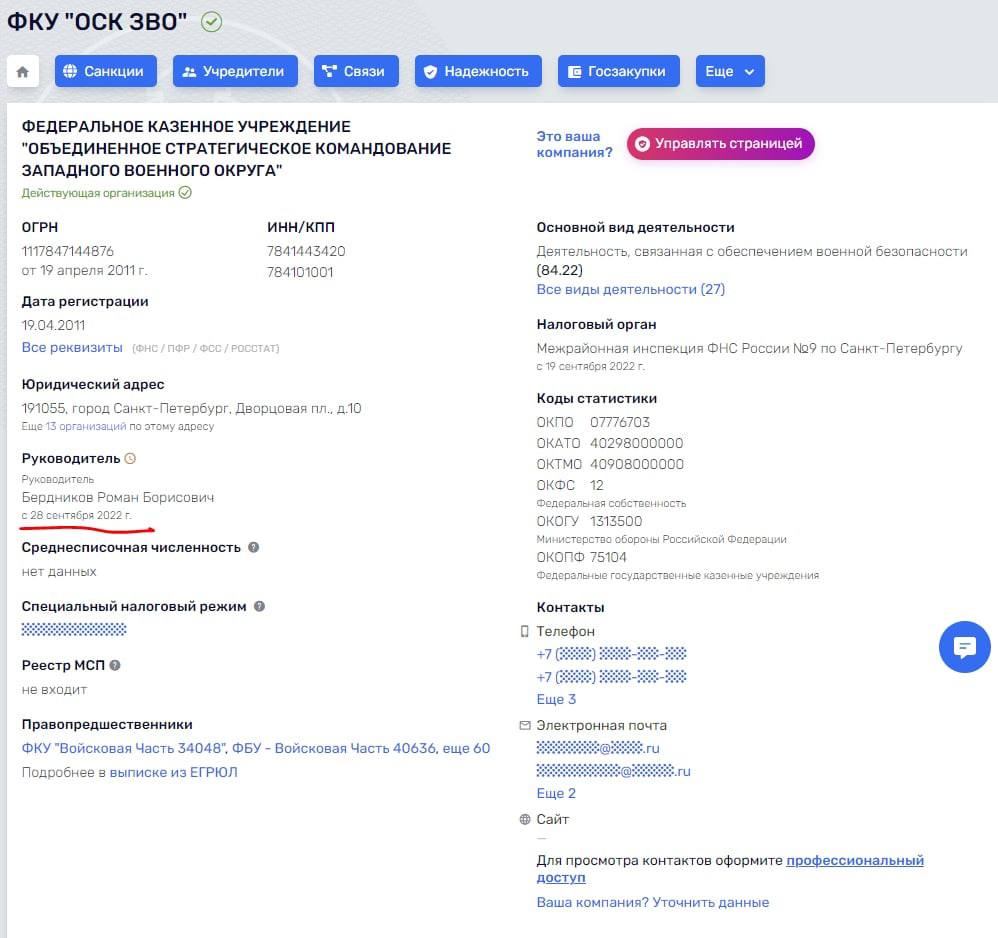Open the Санкции tab
Screen dimensions: 998x938
click(x=105, y=72)
